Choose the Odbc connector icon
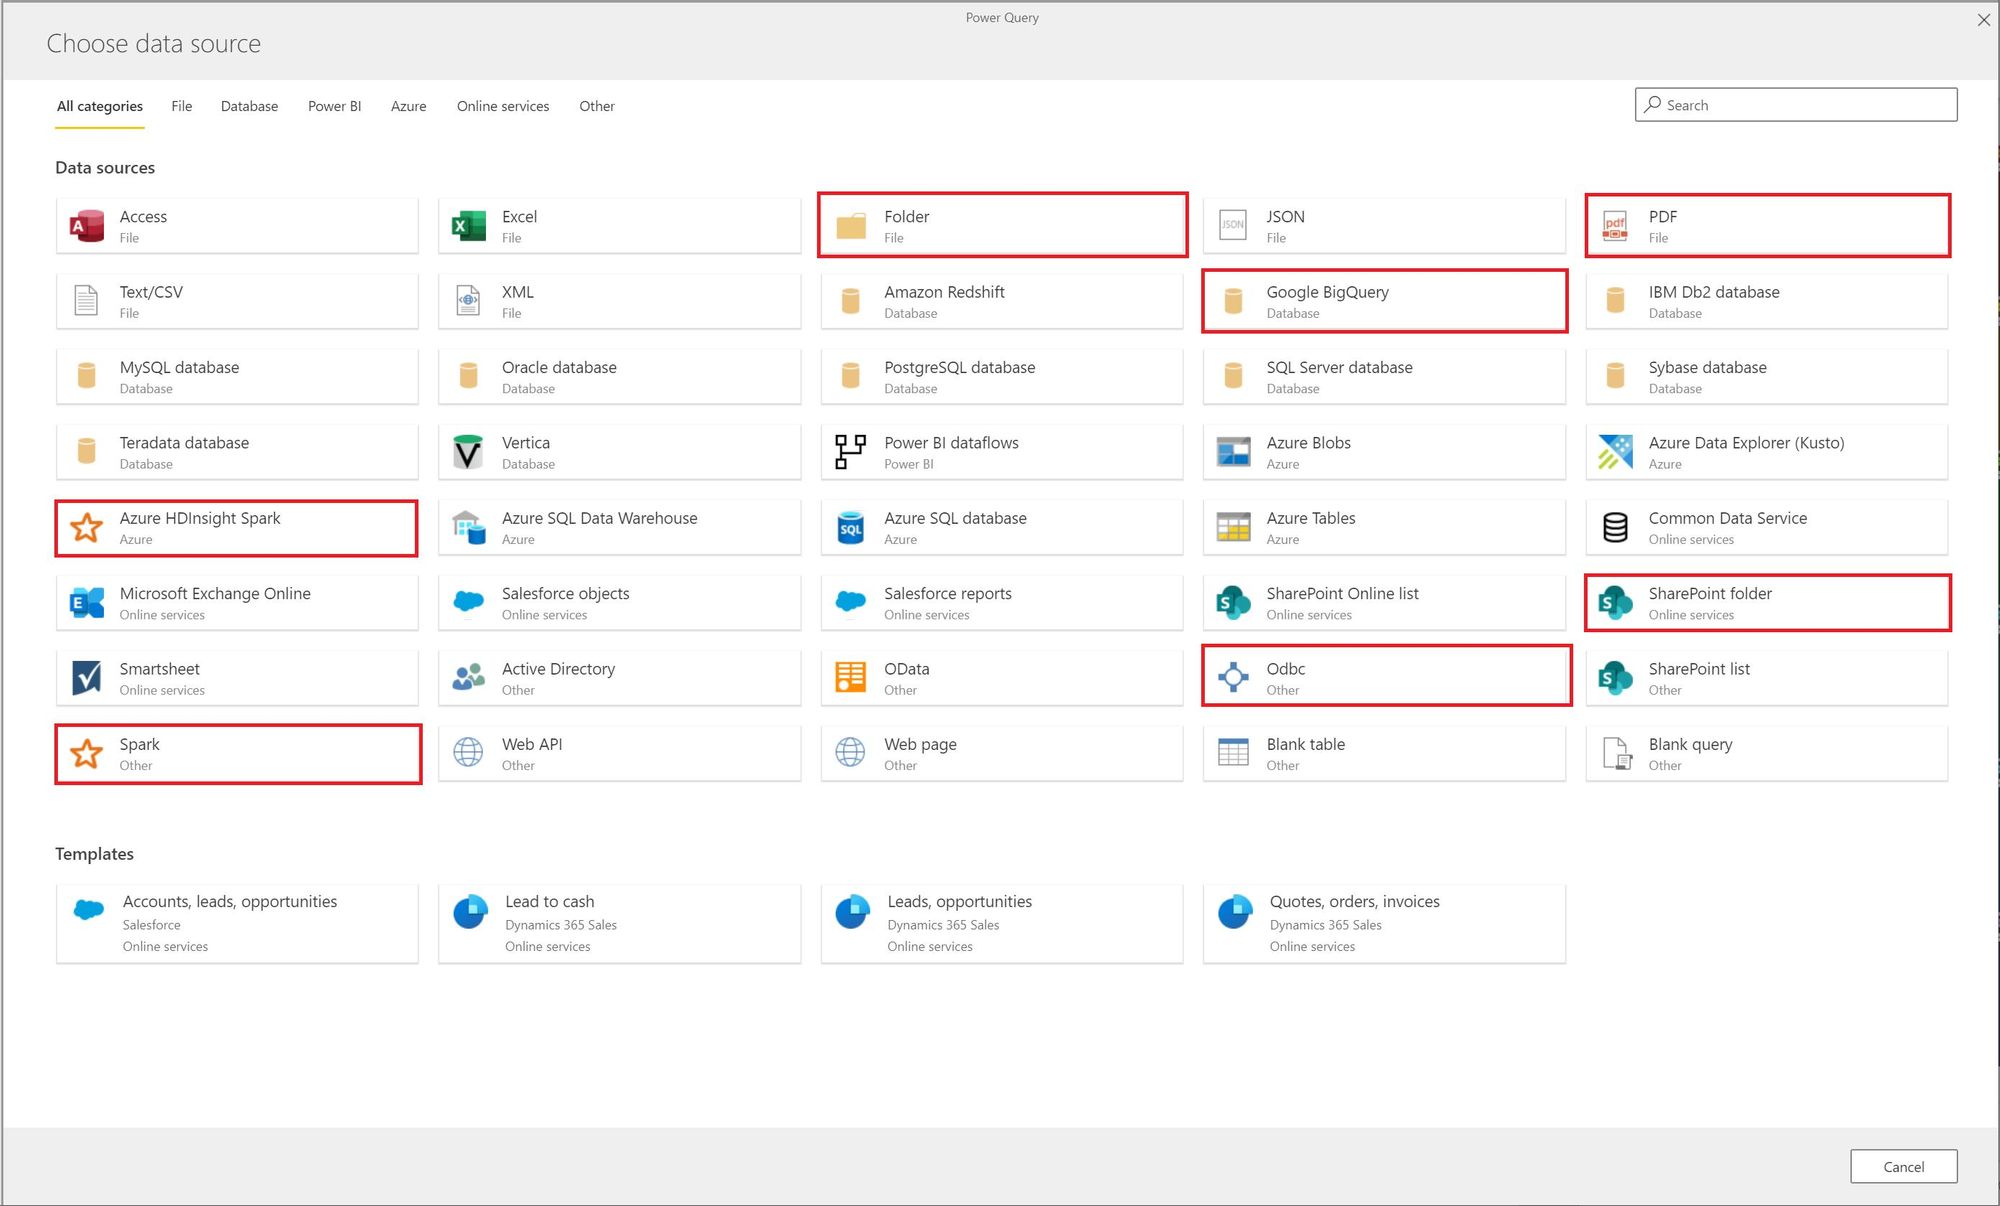2000x1206 pixels. 1233,678
